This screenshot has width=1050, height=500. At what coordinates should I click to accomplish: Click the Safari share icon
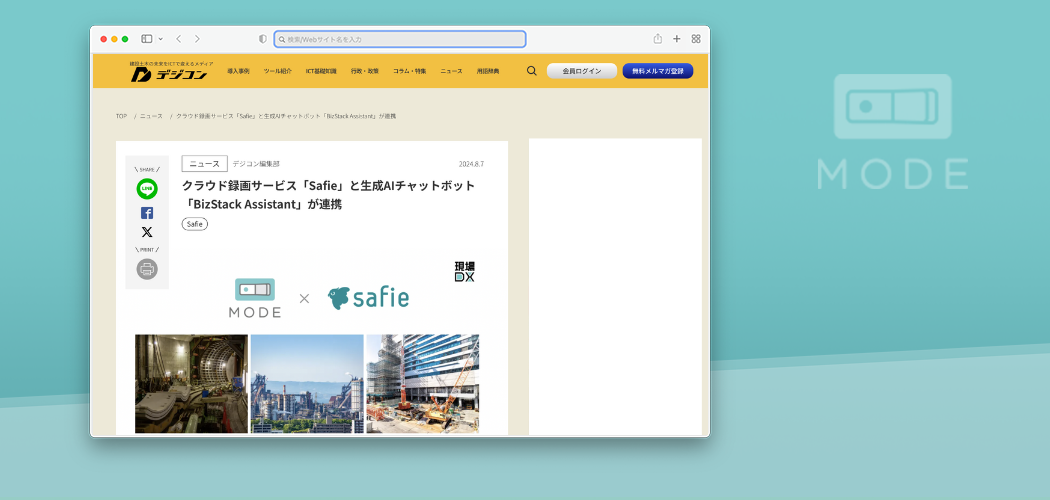tap(658, 39)
